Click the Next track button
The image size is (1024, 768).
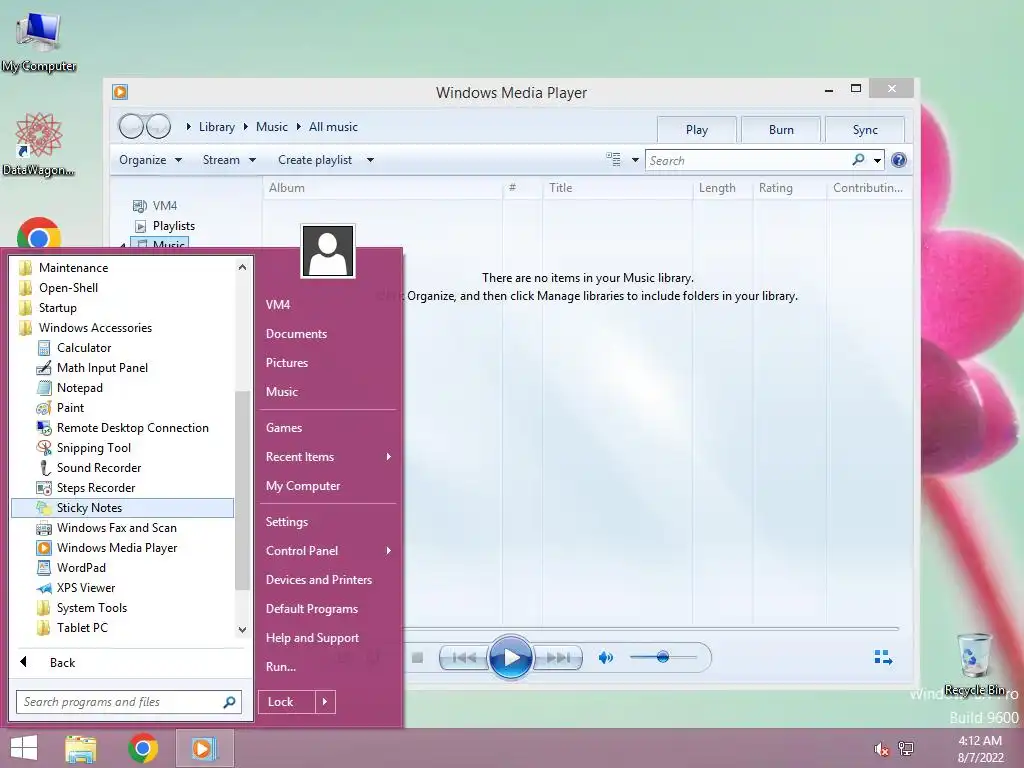point(557,658)
